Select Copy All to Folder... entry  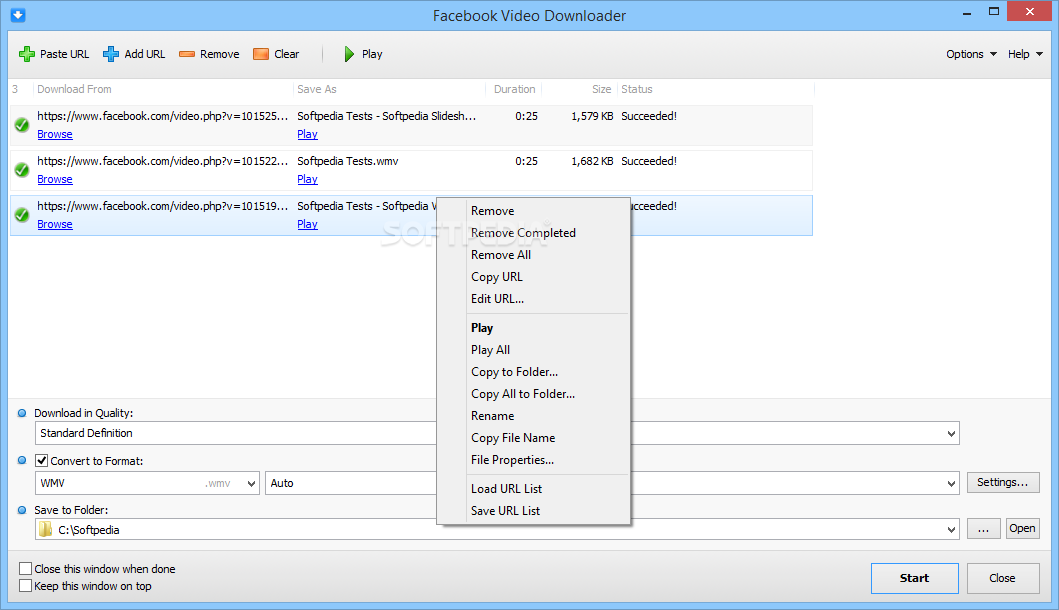coord(523,394)
